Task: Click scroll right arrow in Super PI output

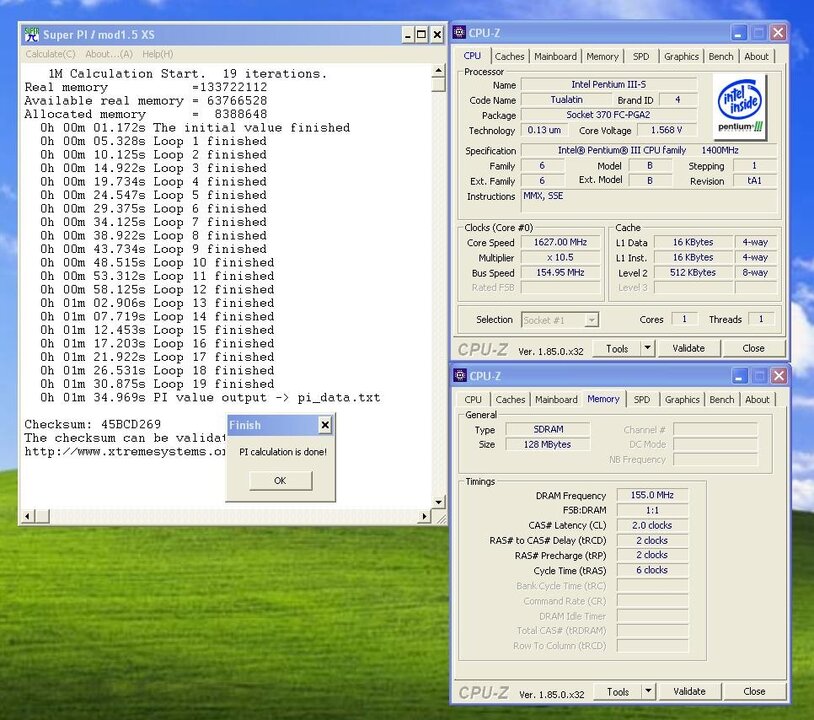Action: tap(425, 517)
